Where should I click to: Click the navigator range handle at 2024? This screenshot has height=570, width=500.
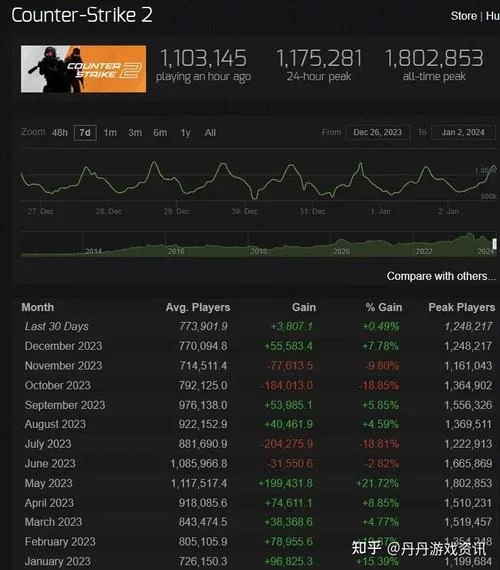pos(494,244)
